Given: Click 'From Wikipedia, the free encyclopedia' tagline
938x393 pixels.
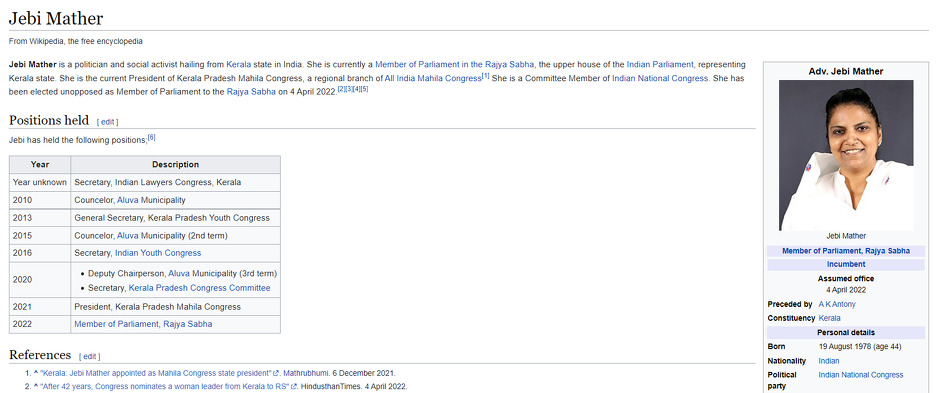Looking at the screenshot, I should [76, 41].
